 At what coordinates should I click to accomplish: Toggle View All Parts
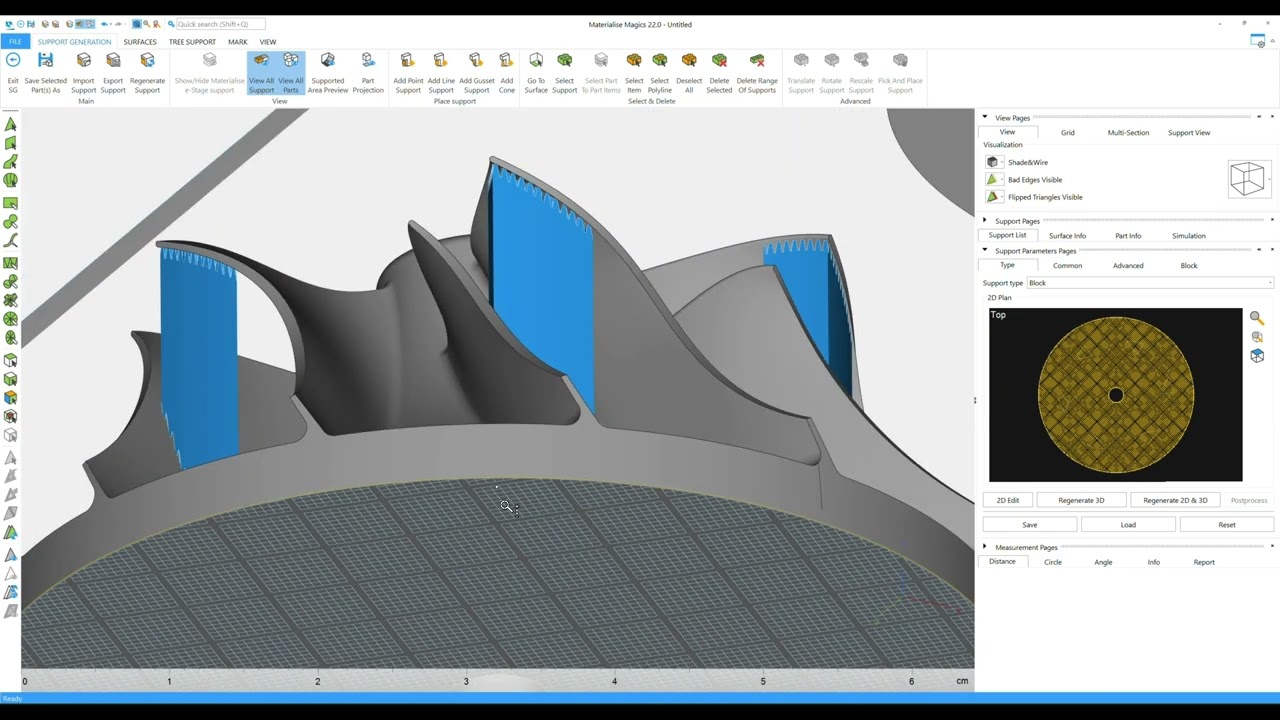(x=290, y=74)
